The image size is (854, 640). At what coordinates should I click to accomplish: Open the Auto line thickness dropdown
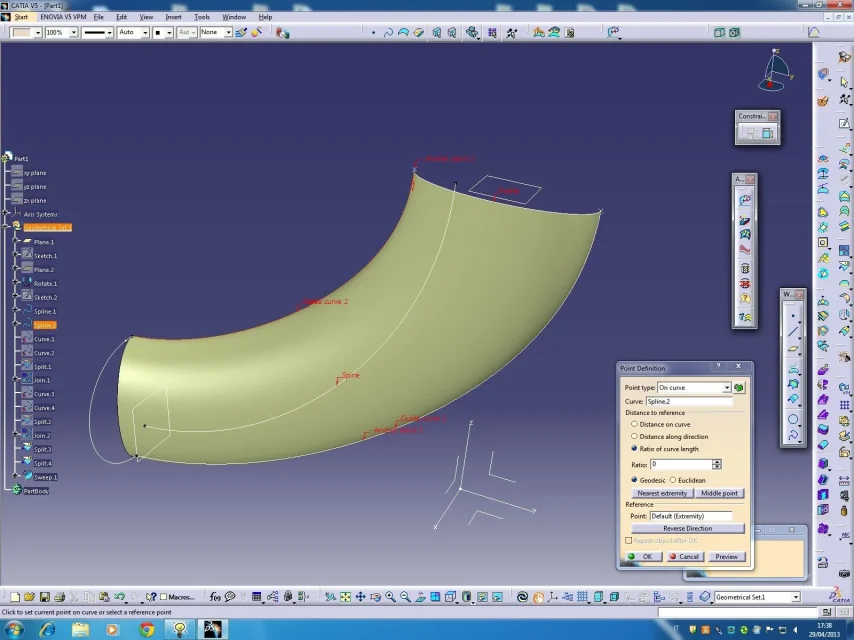click(x=145, y=33)
